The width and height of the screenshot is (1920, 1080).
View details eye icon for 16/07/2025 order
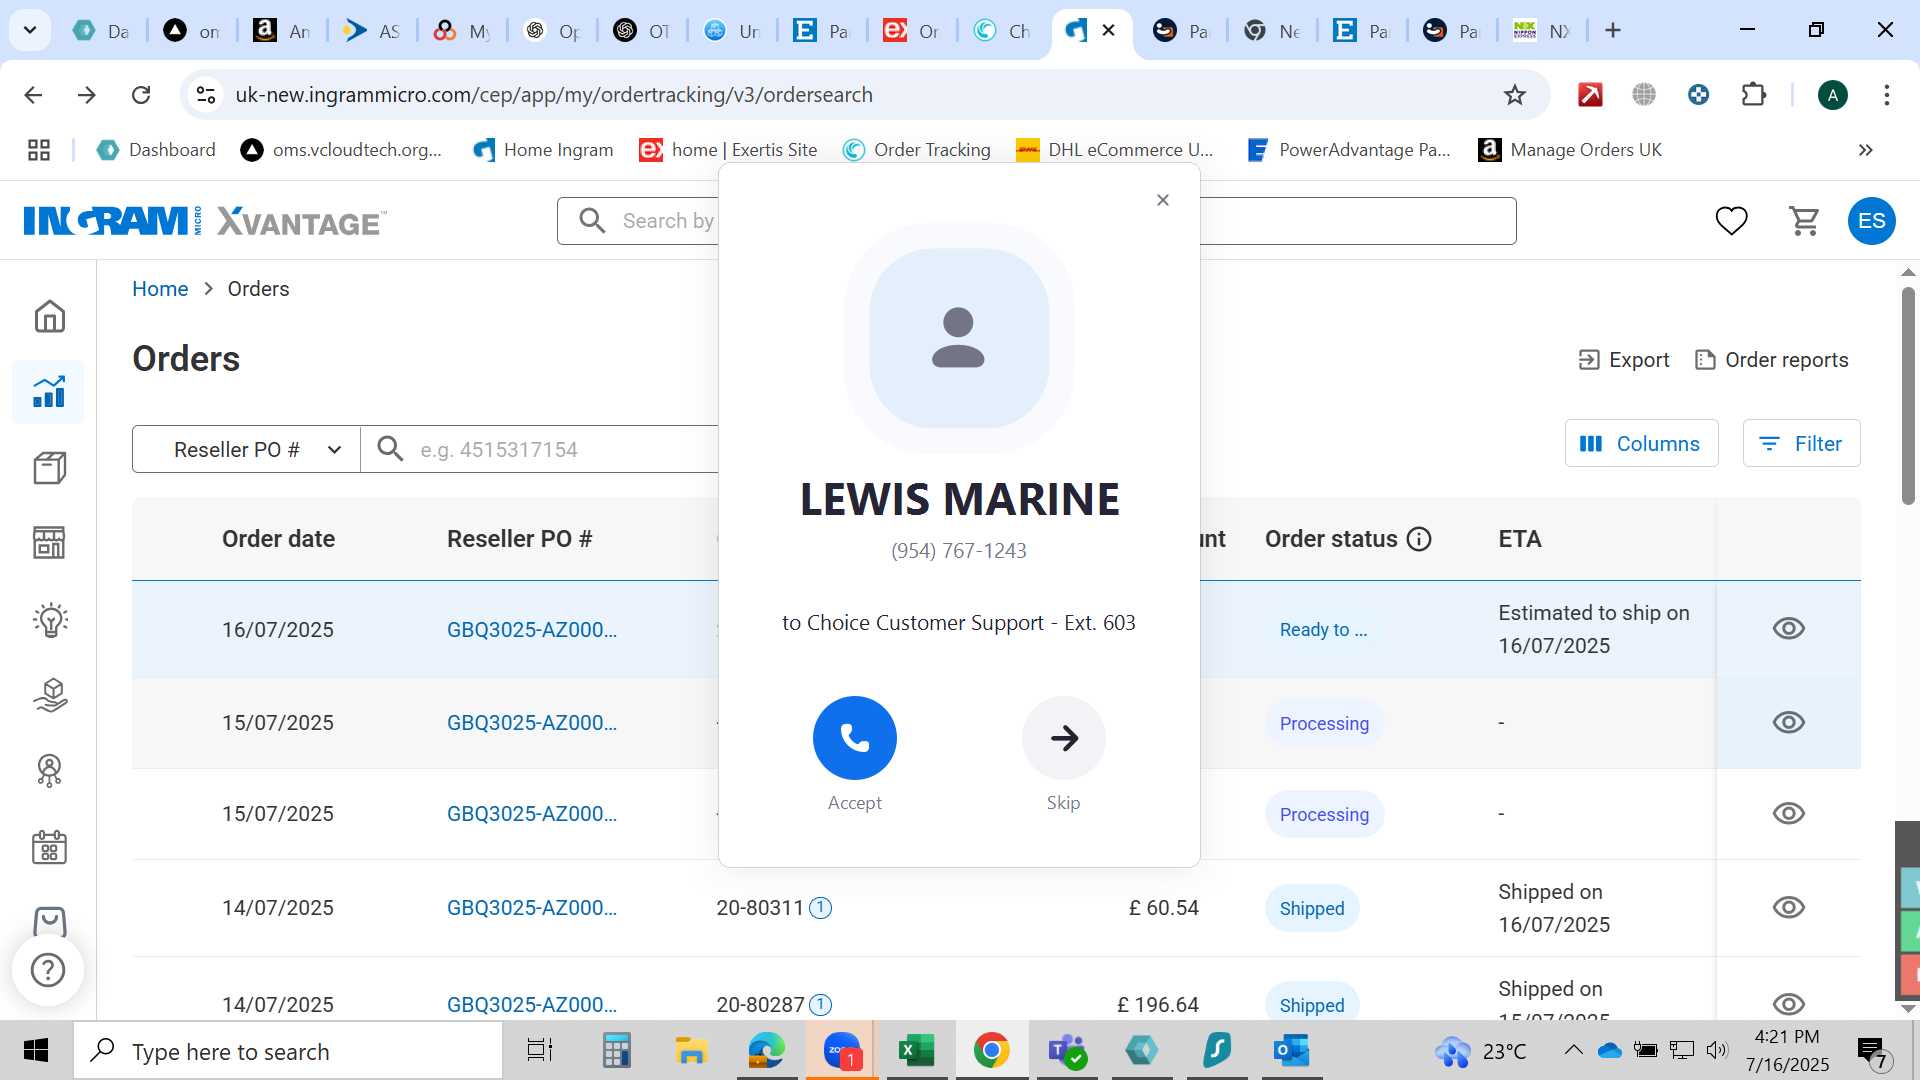(x=1788, y=629)
